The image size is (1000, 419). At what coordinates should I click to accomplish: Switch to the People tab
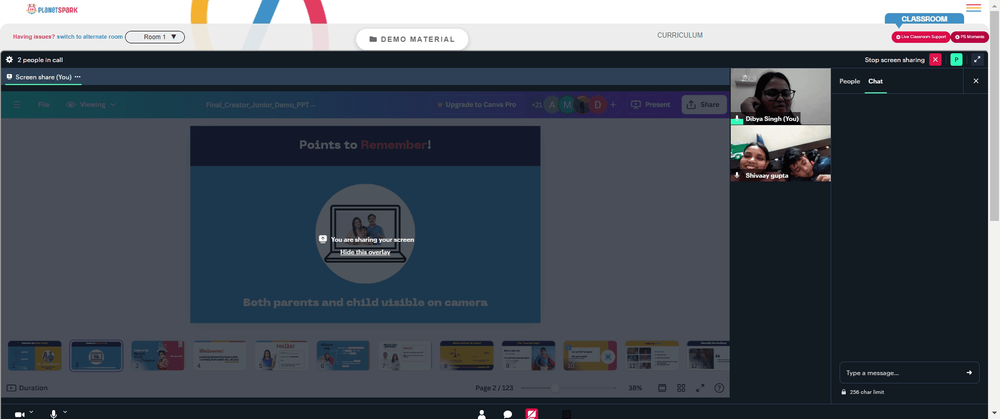point(849,81)
